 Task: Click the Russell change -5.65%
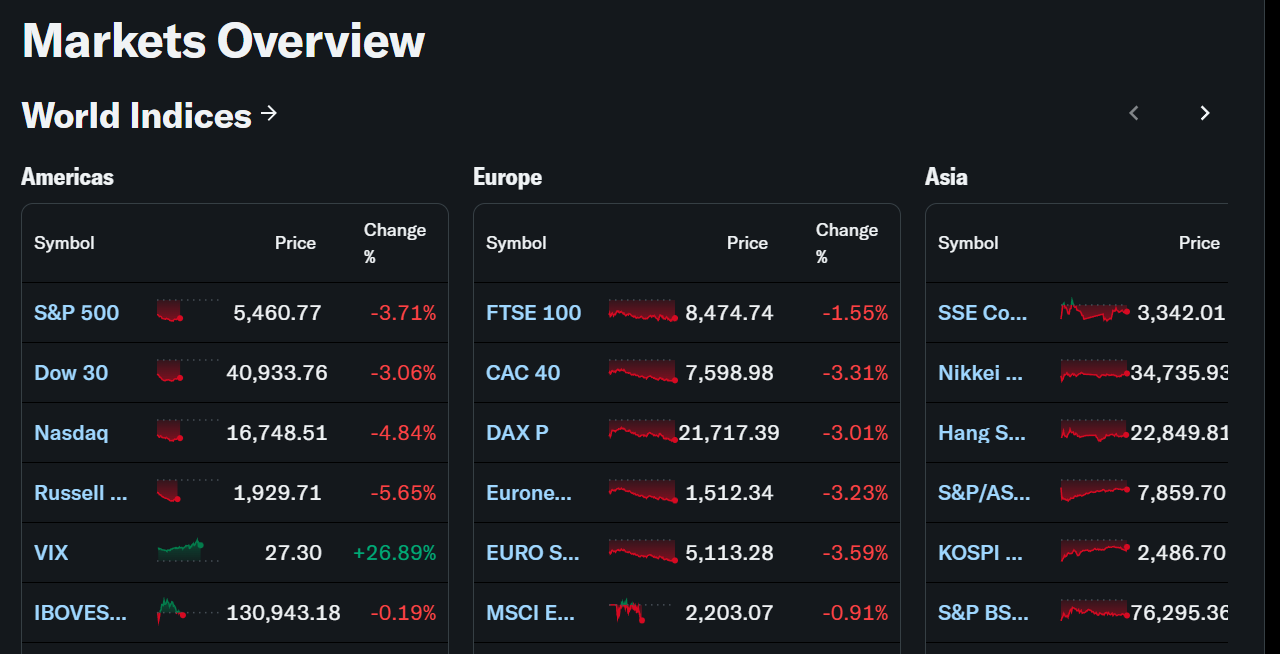[403, 493]
